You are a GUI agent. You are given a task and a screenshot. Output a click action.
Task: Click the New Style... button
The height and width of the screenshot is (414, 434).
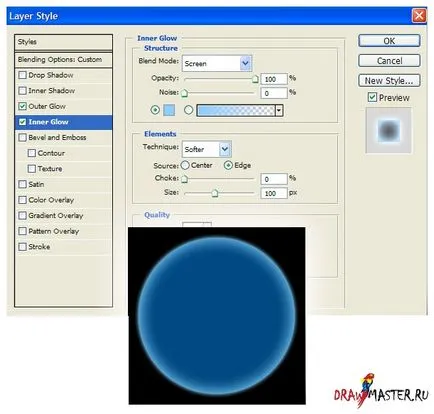(389, 81)
